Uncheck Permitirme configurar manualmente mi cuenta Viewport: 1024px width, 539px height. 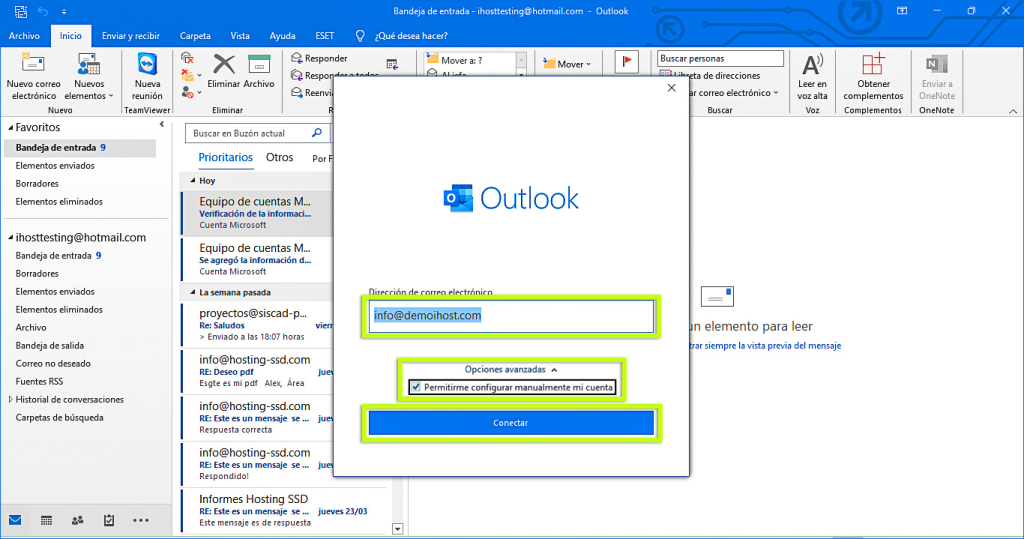pos(416,388)
